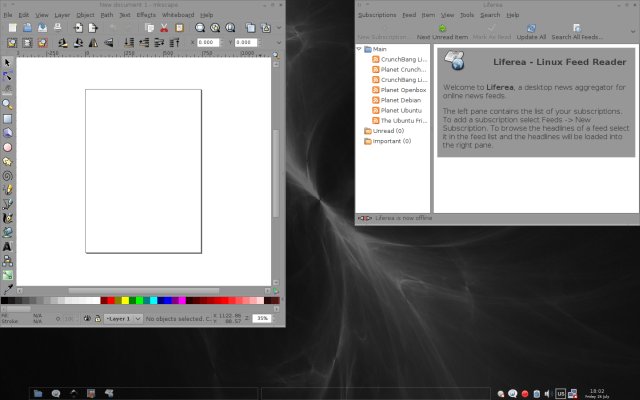Open the Layer 1 dropdown
This screenshot has height=400, width=640.
[124, 318]
